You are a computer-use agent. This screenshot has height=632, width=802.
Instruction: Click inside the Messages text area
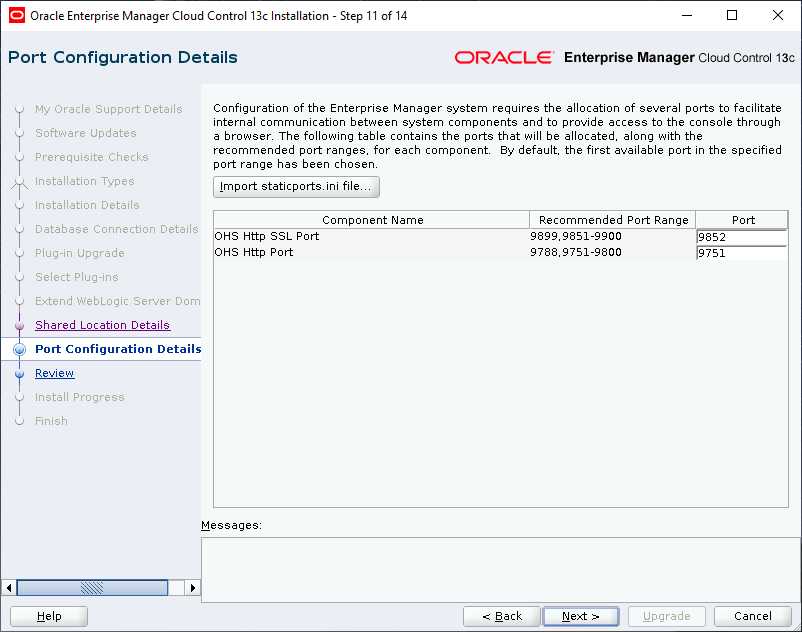(501, 570)
